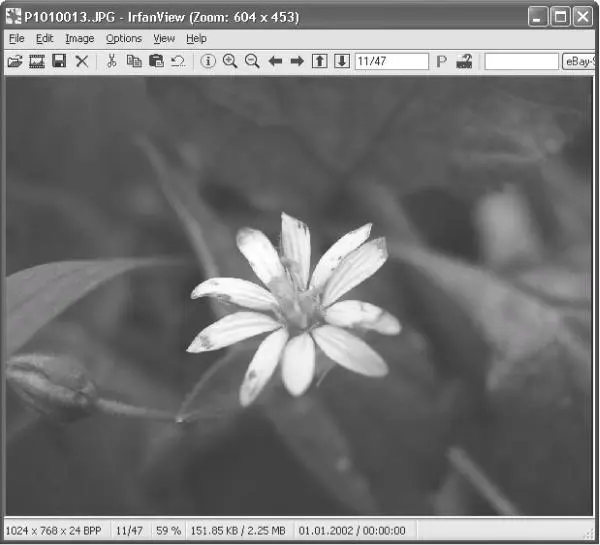The image size is (600, 545).
Task: Click the eBay toolbar button
Action: pos(579,62)
